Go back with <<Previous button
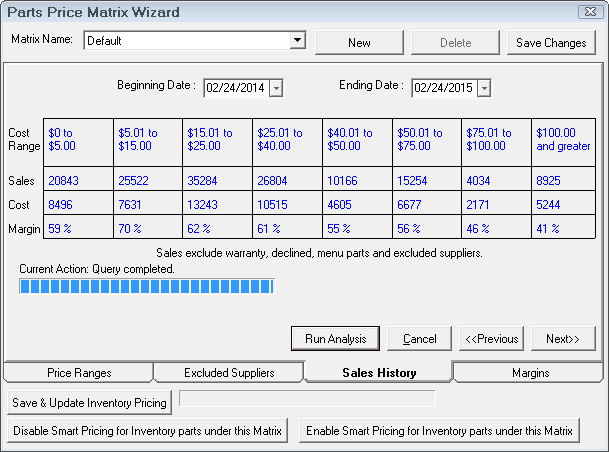Viewport: 609px width, 452px height. tap(491, 339)
